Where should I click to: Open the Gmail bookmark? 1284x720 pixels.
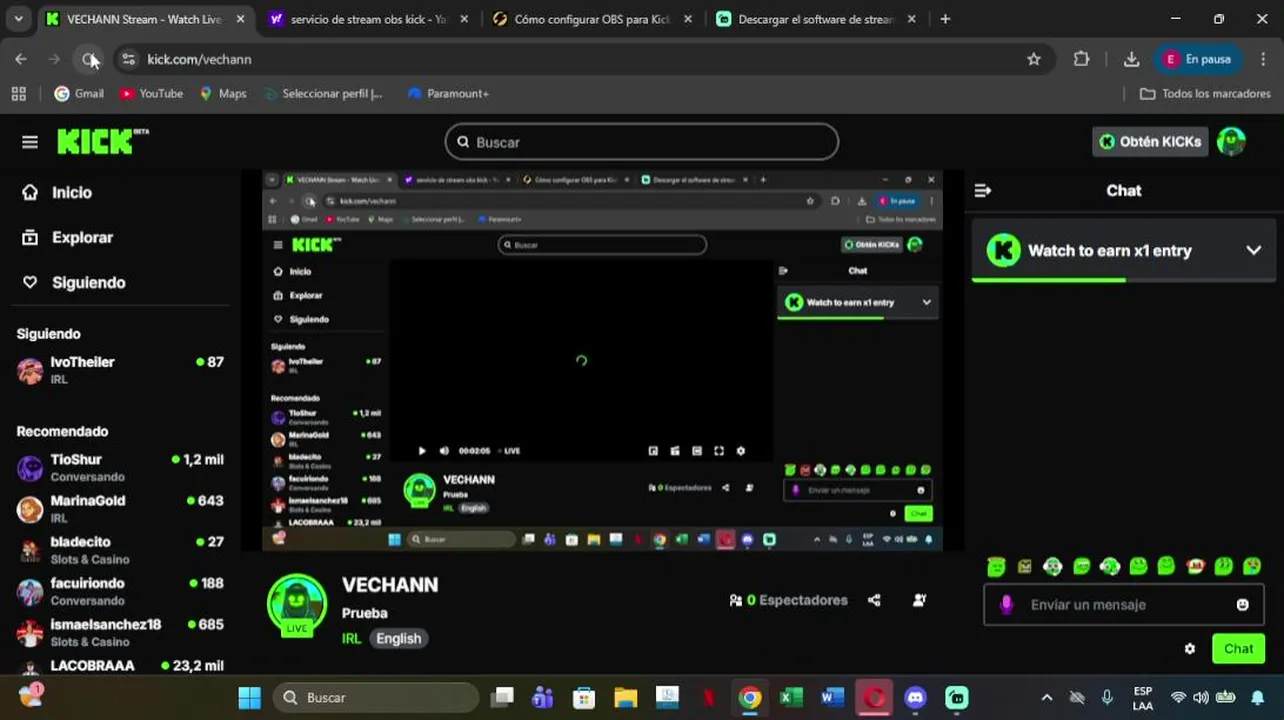78,93
